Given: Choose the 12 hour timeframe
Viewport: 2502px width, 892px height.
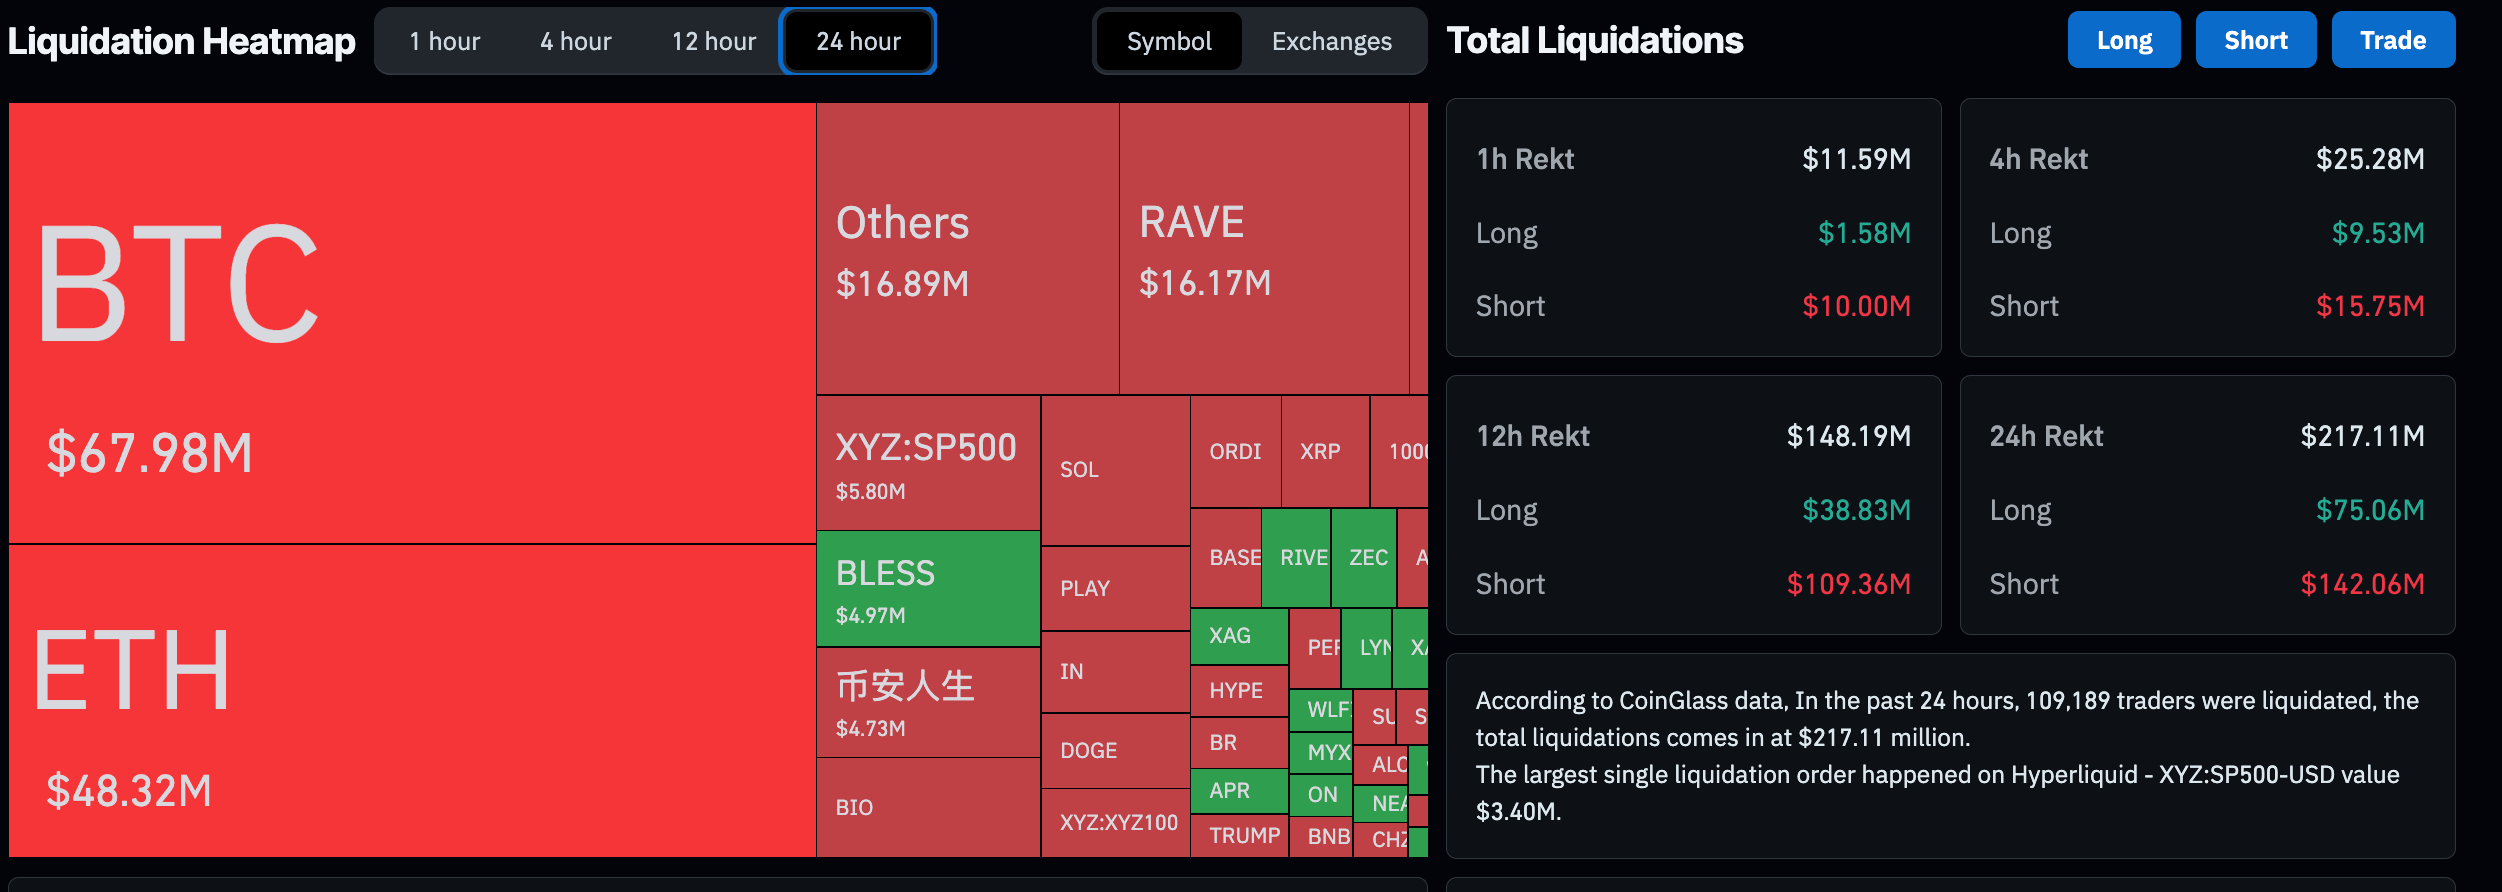Looking at the screenshot, I should [x=713, y=41].
